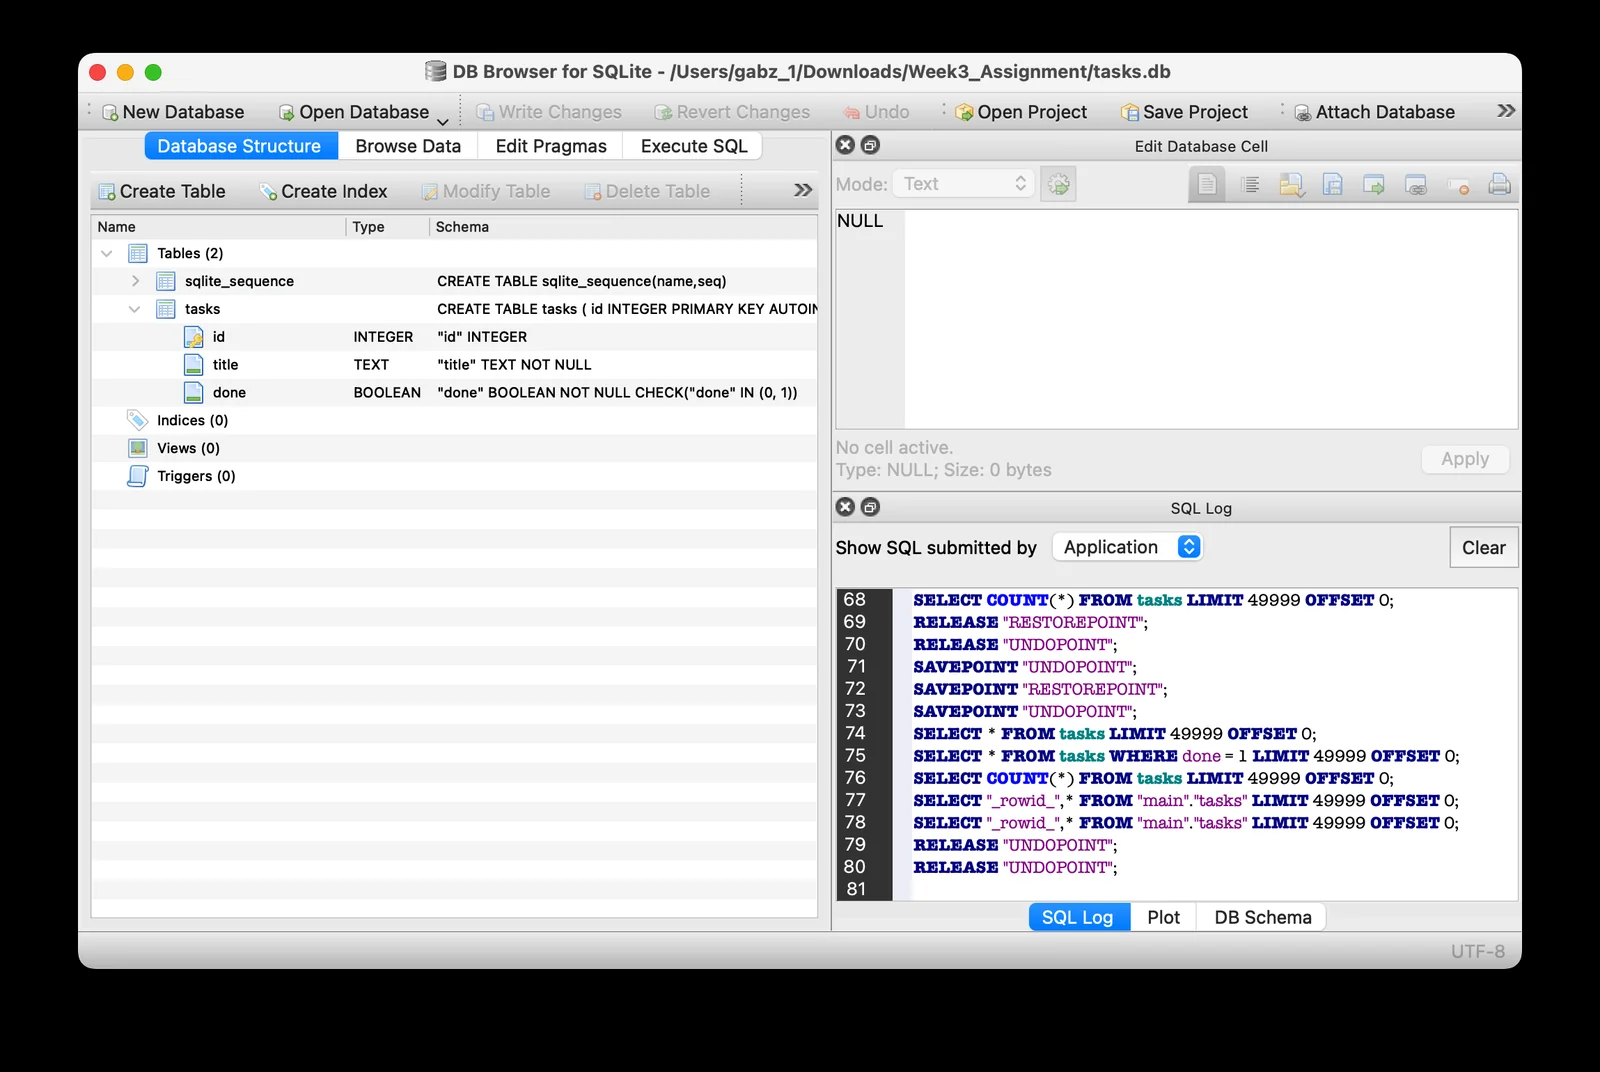Collapse the Tables (2) tree node
The image size is (1600, 1072).
click(107, 253)
